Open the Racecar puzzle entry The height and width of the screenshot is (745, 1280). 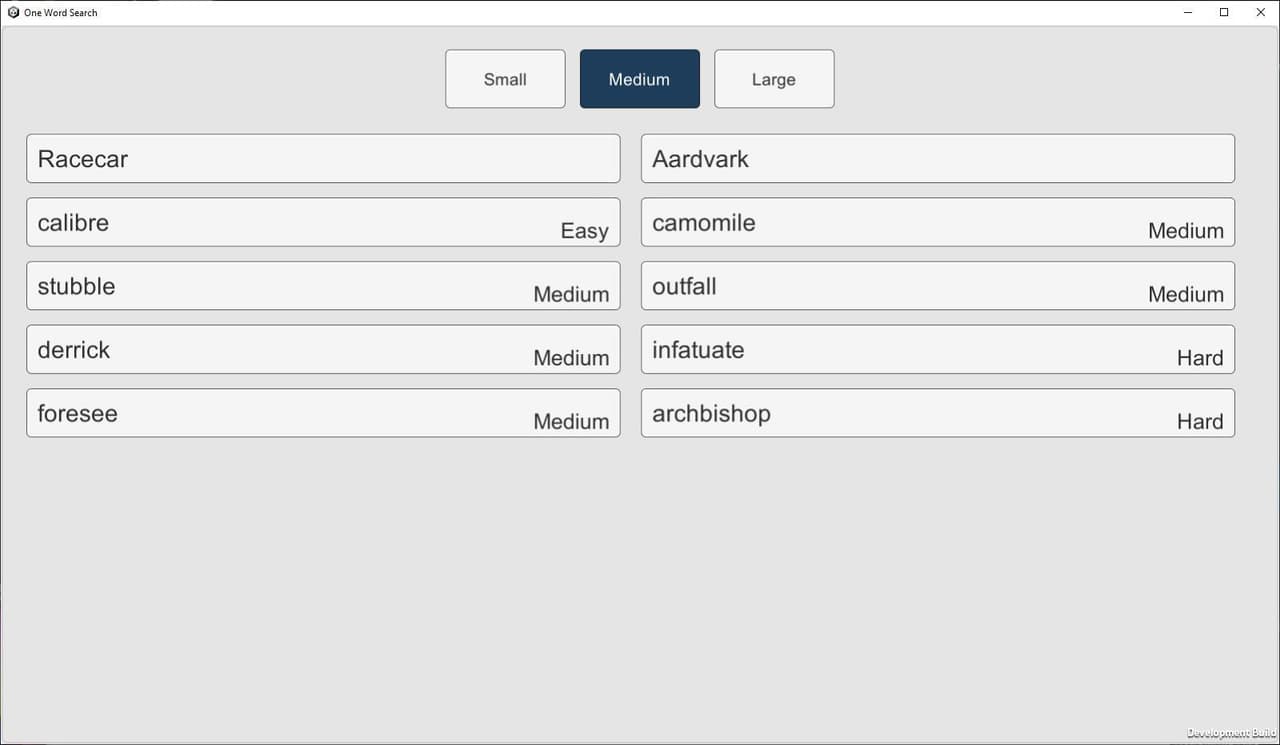323,159
